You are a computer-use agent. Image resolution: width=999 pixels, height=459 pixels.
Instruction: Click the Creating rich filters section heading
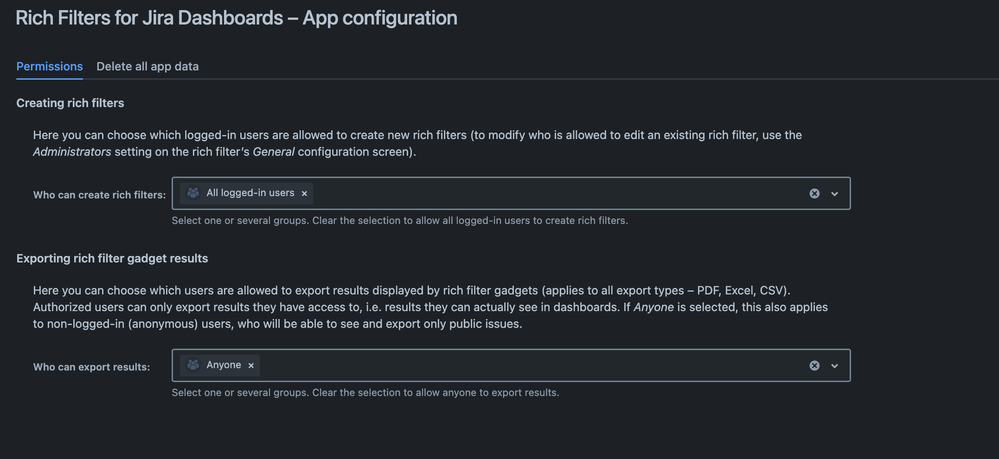[x=70, y=103]
